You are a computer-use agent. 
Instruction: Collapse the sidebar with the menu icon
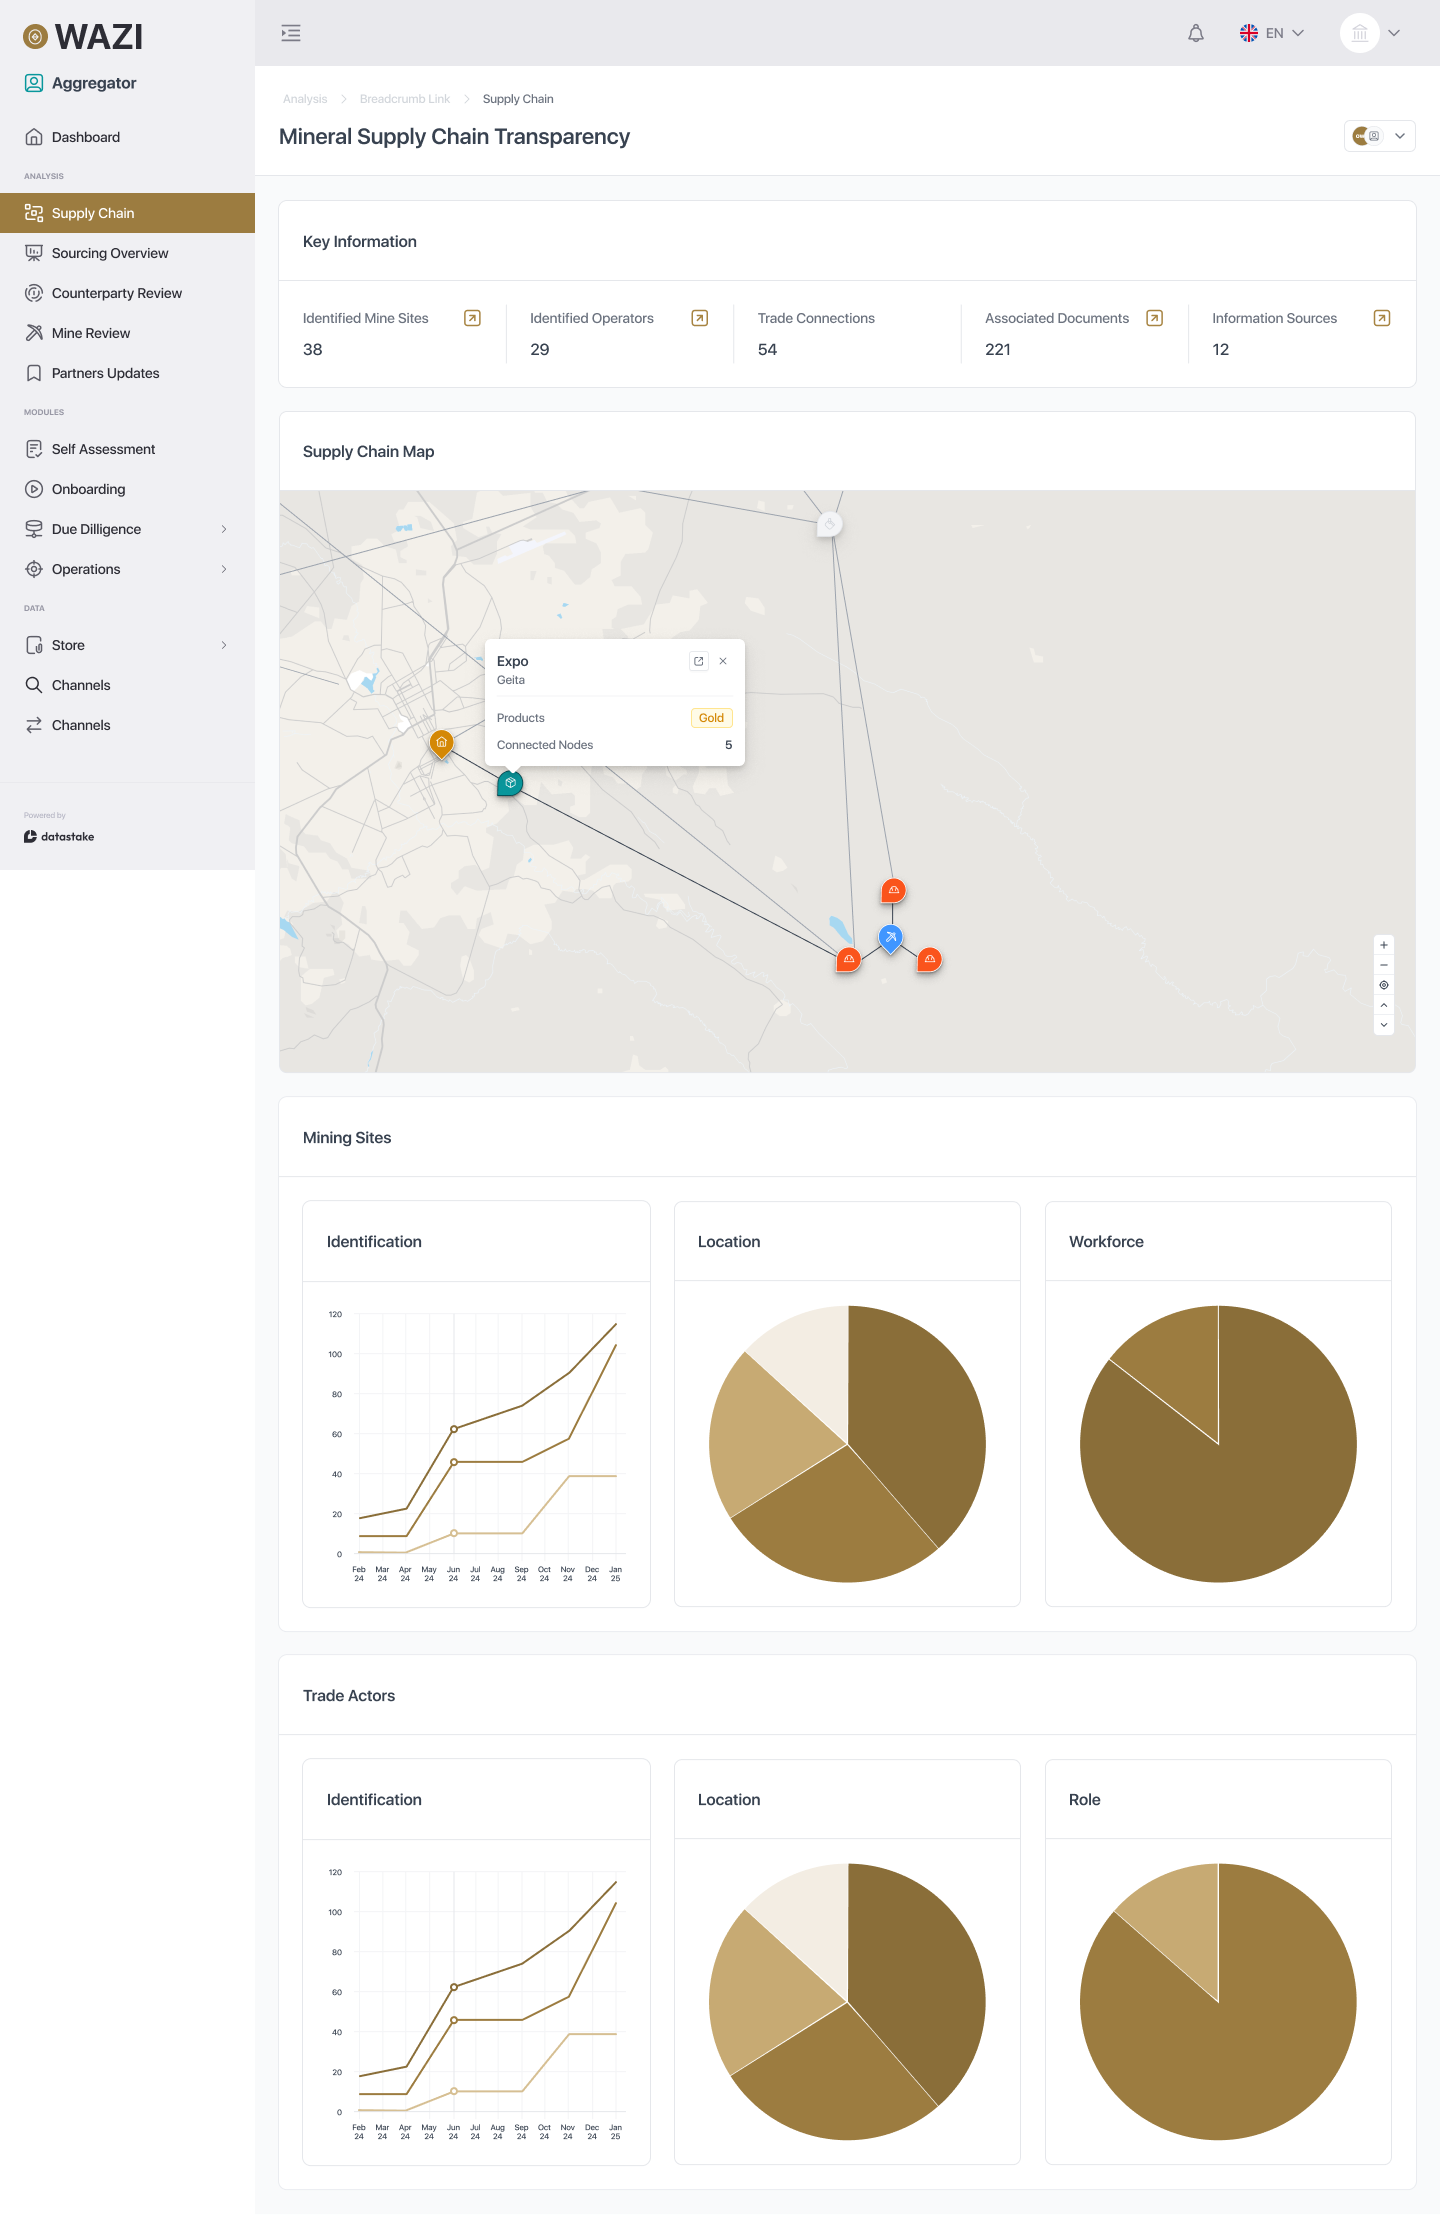tap(291, 33)
